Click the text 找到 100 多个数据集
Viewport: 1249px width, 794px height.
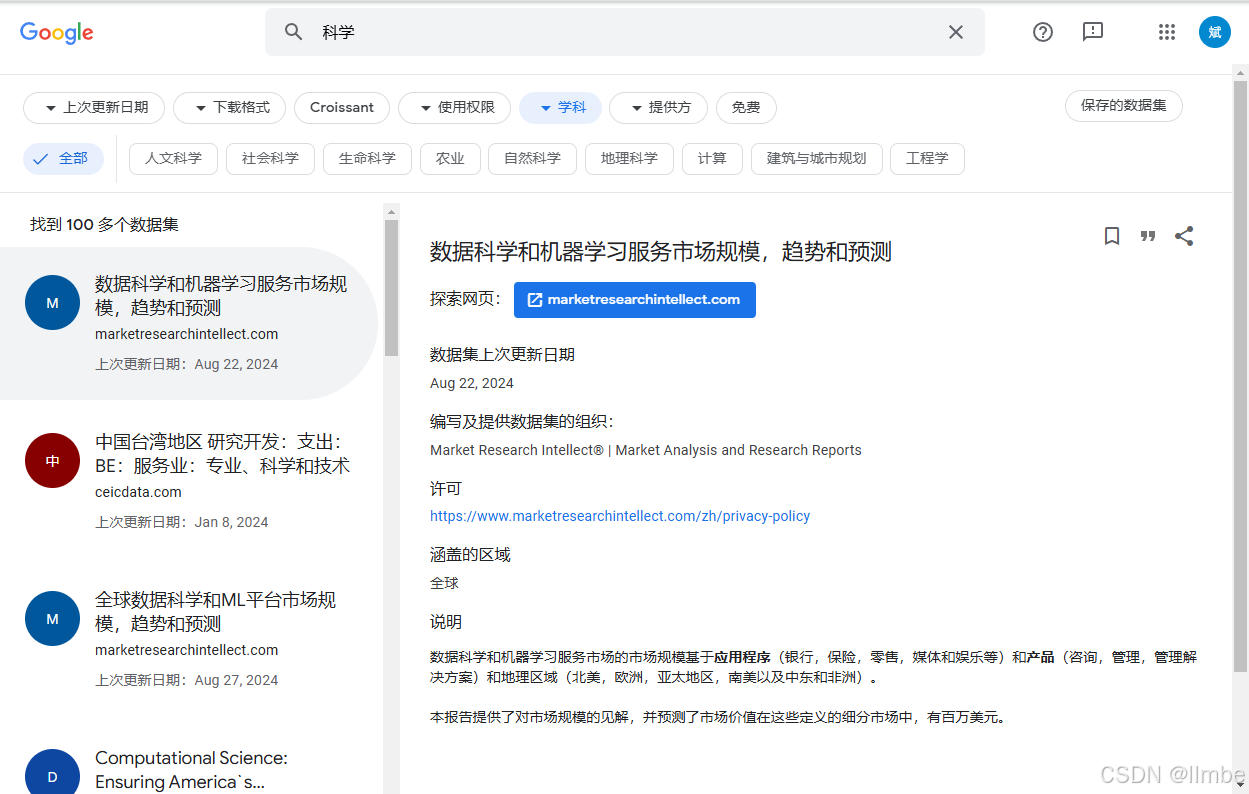coord(104,225)
